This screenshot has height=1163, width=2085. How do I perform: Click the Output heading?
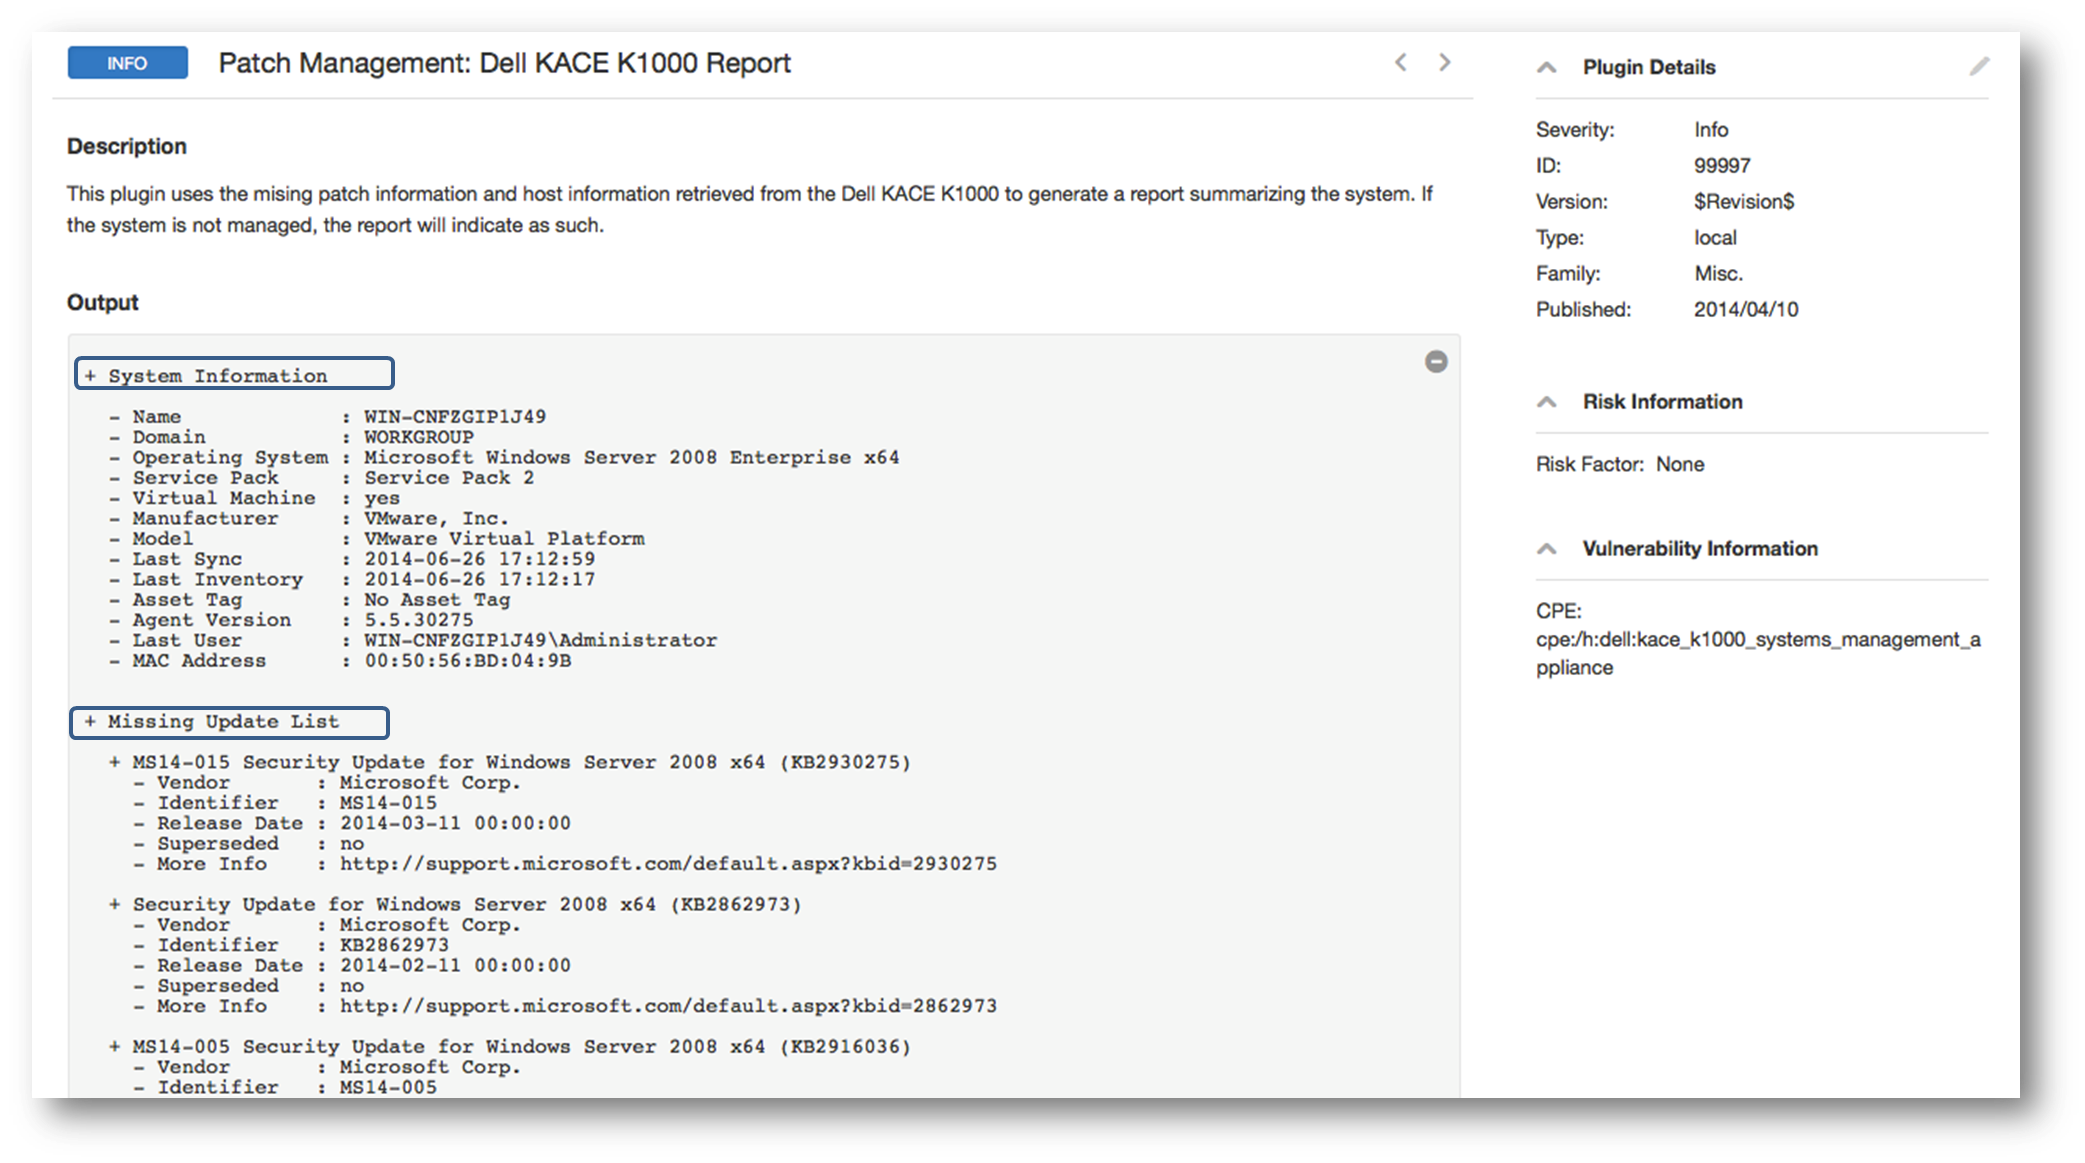click(x=103, y=302)
